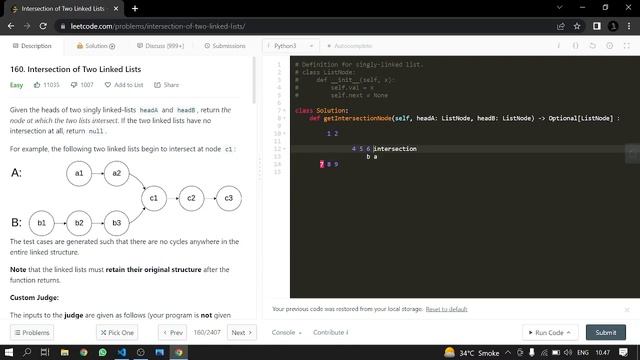Open the Wi-Fi network tray icon
Image resolution: width=640 pixels, height=360 pixels.
pyautogui.click(x=544, y=352)
